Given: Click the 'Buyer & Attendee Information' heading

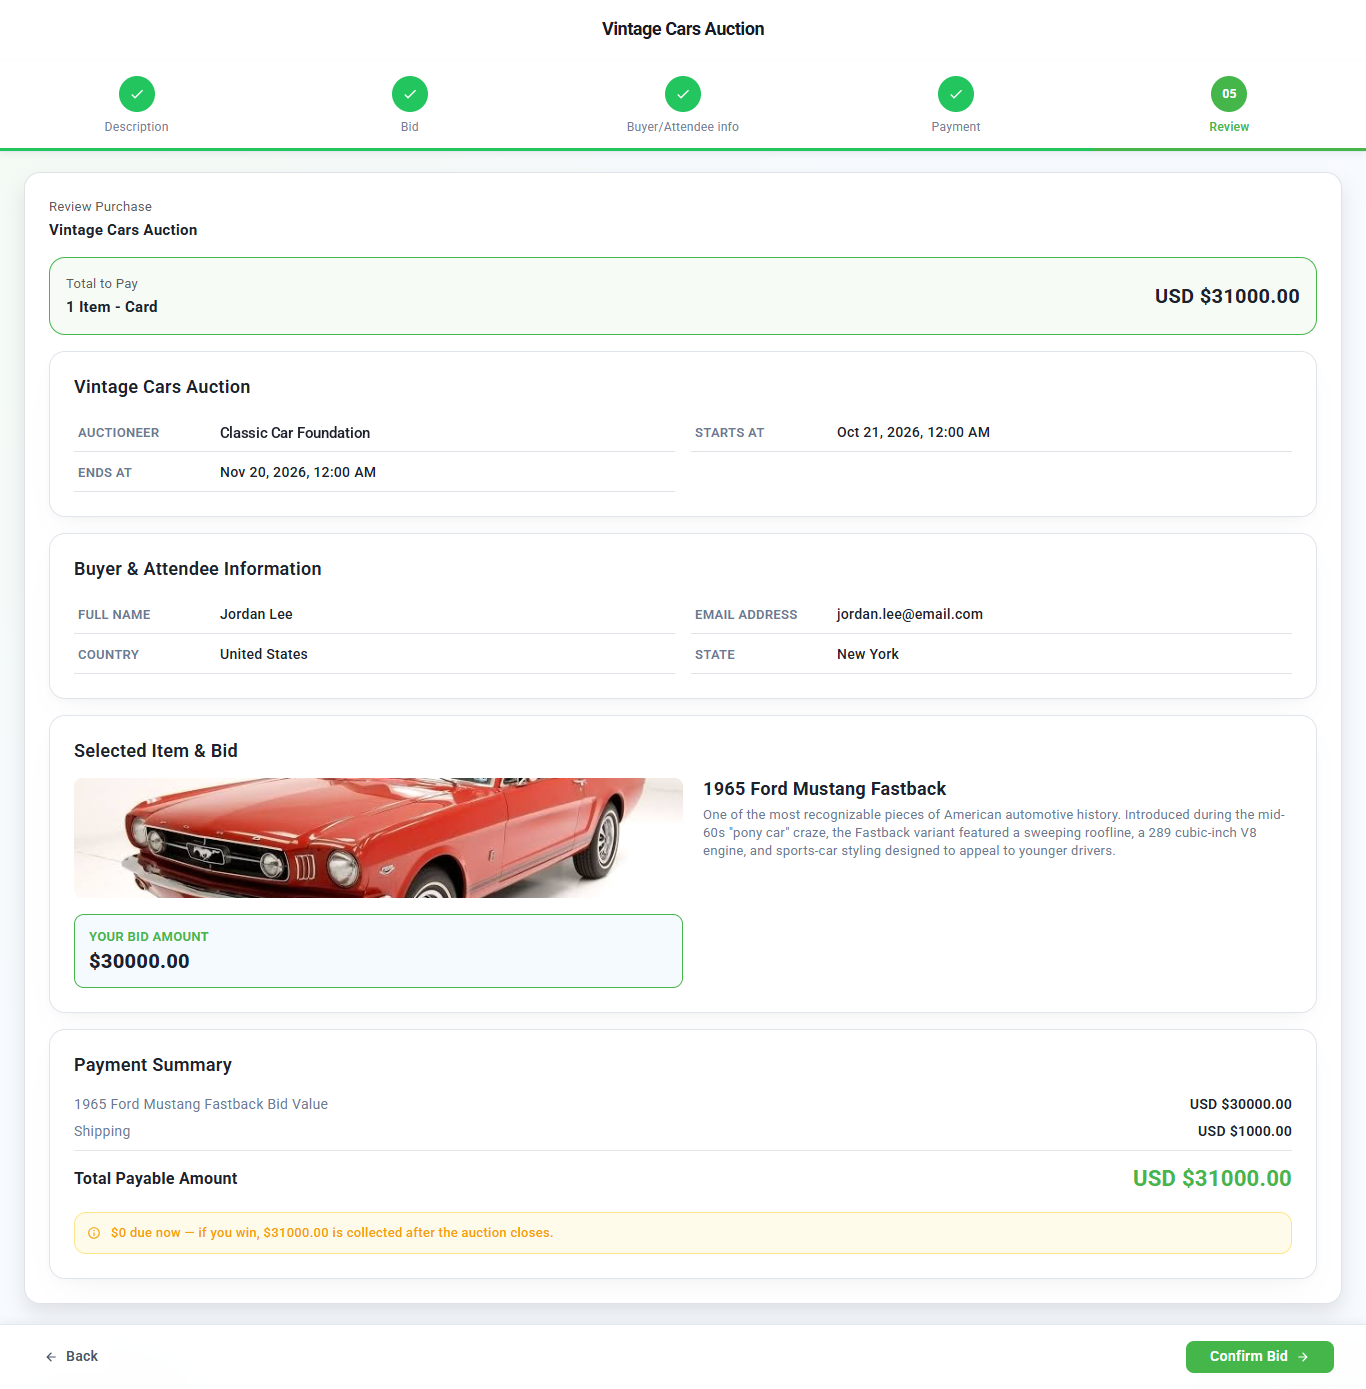Looking at the screenshot, I should click(198, 569).
